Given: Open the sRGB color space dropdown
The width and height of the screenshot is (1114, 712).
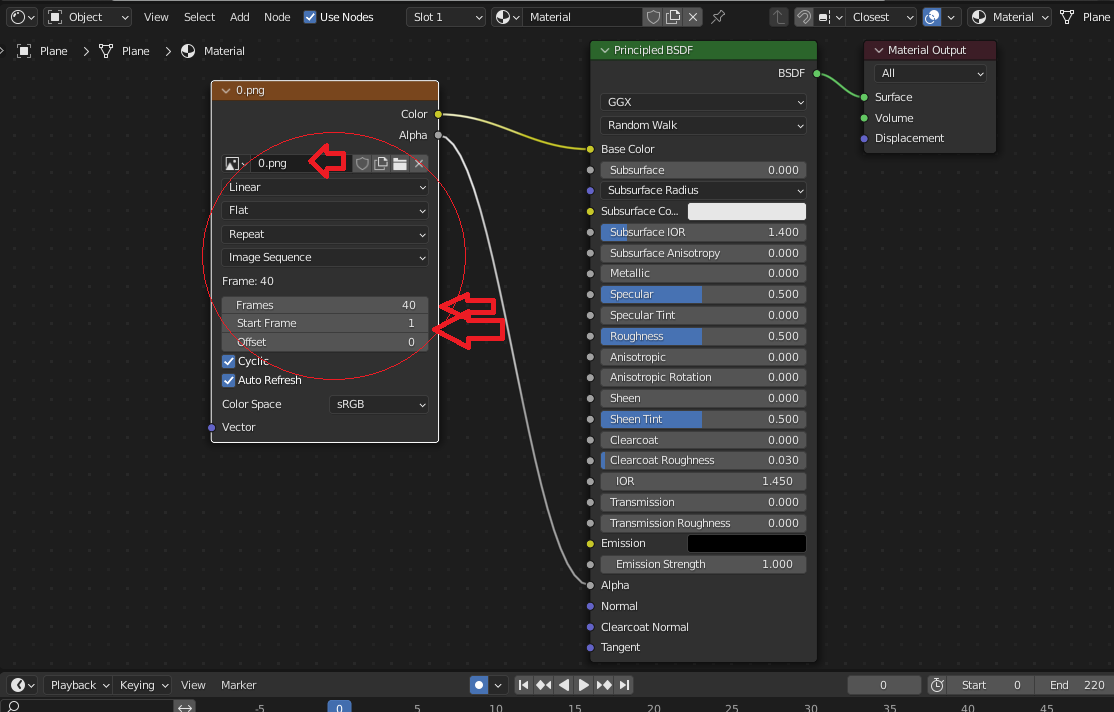Looking at the screenshot, I should pyautogui.click(x=379, y=404).
